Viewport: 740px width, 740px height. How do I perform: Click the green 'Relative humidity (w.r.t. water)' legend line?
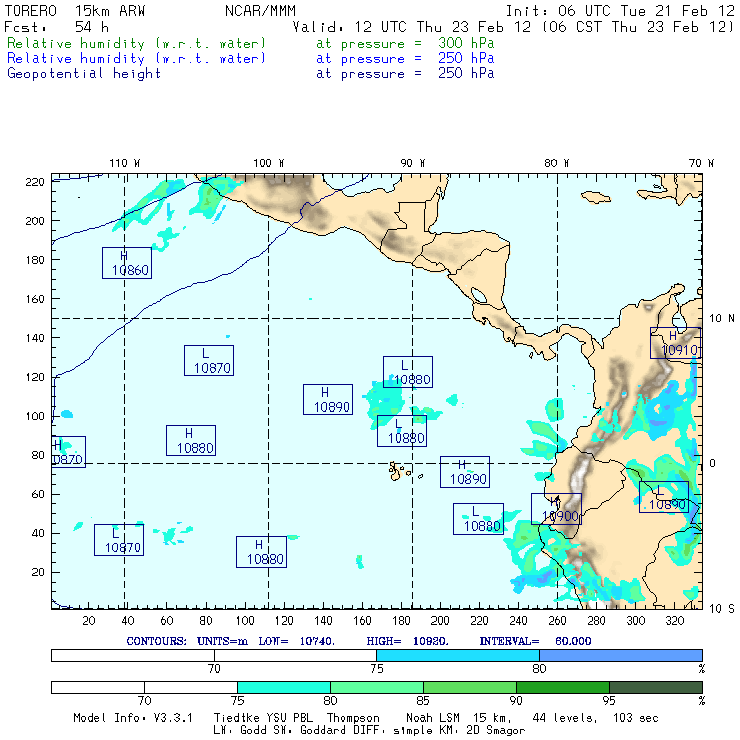point(136,43)
